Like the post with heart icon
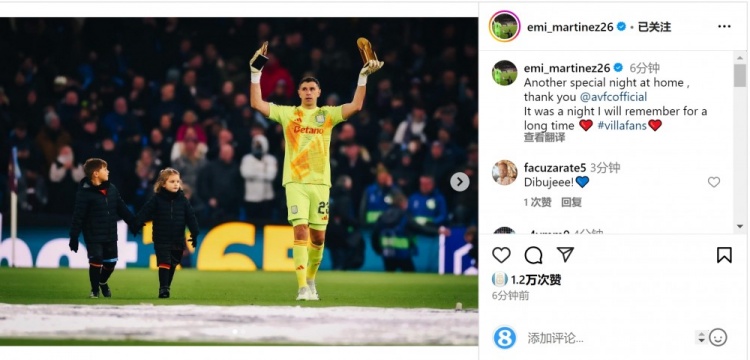This screenshot has width=750, height=360. coord(501,255)
